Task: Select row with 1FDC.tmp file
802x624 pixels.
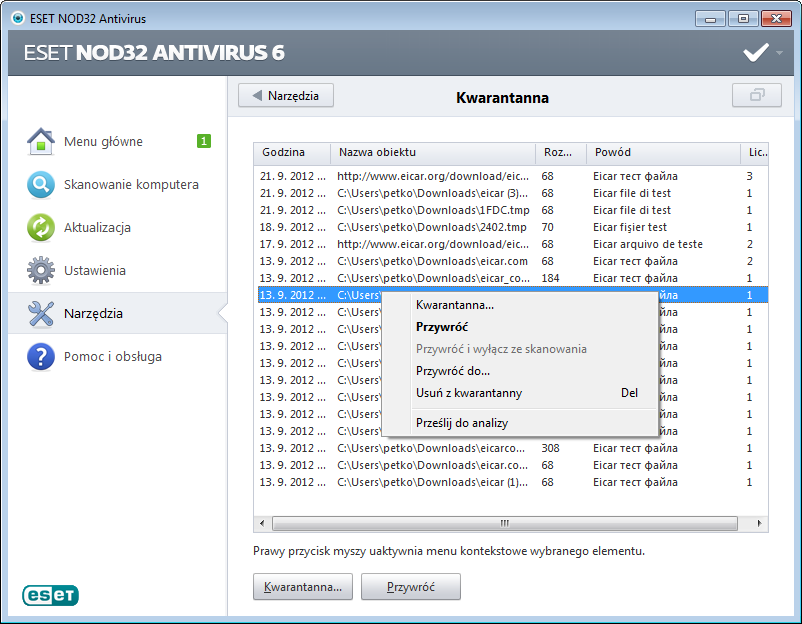Action: coord(511,210)
